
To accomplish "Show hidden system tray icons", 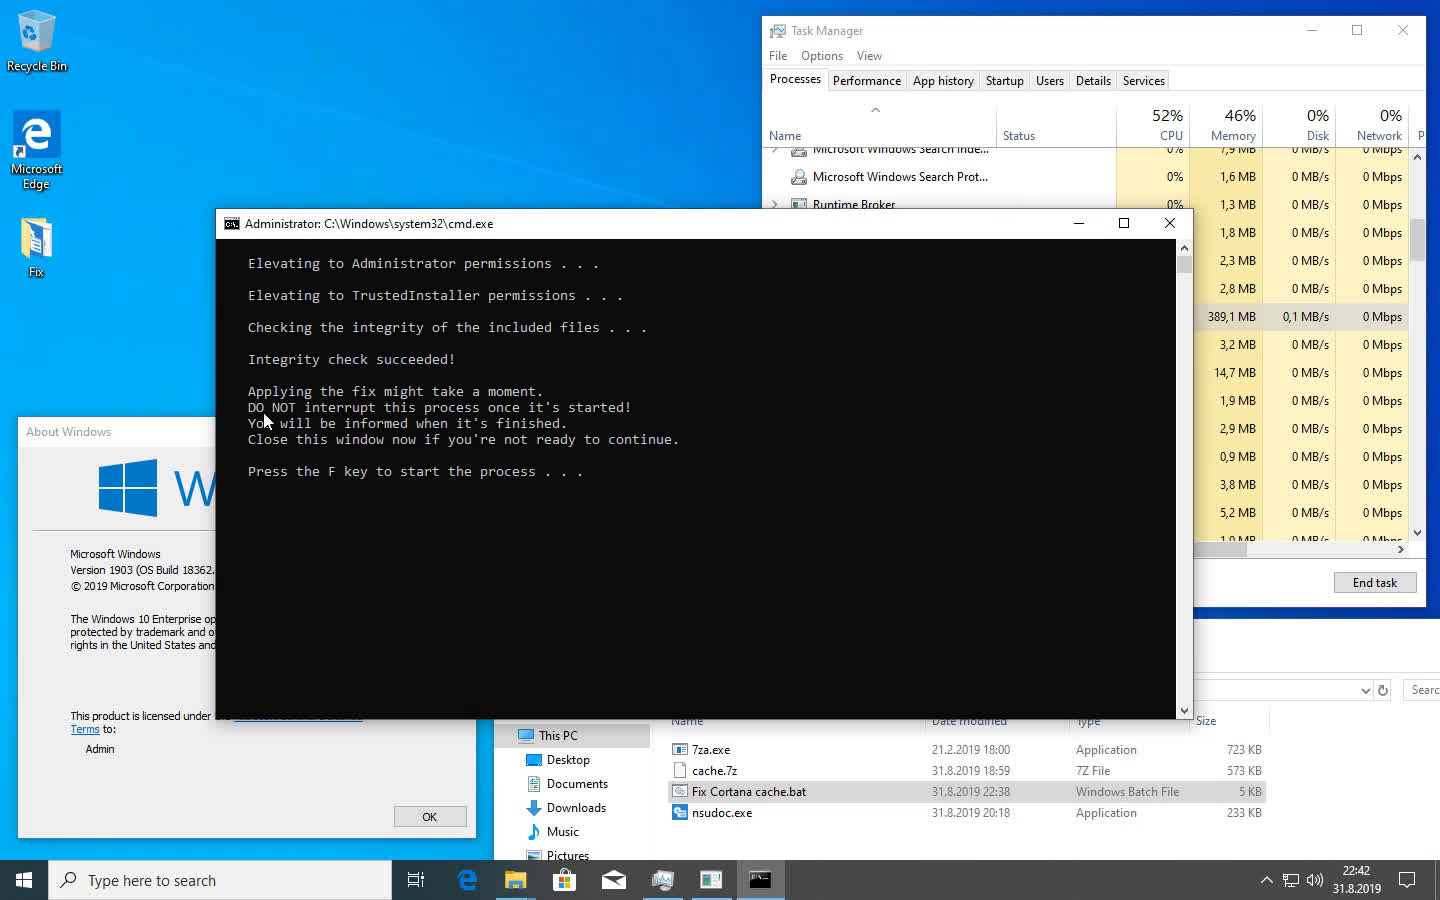I will click(x=1266, y=880).
